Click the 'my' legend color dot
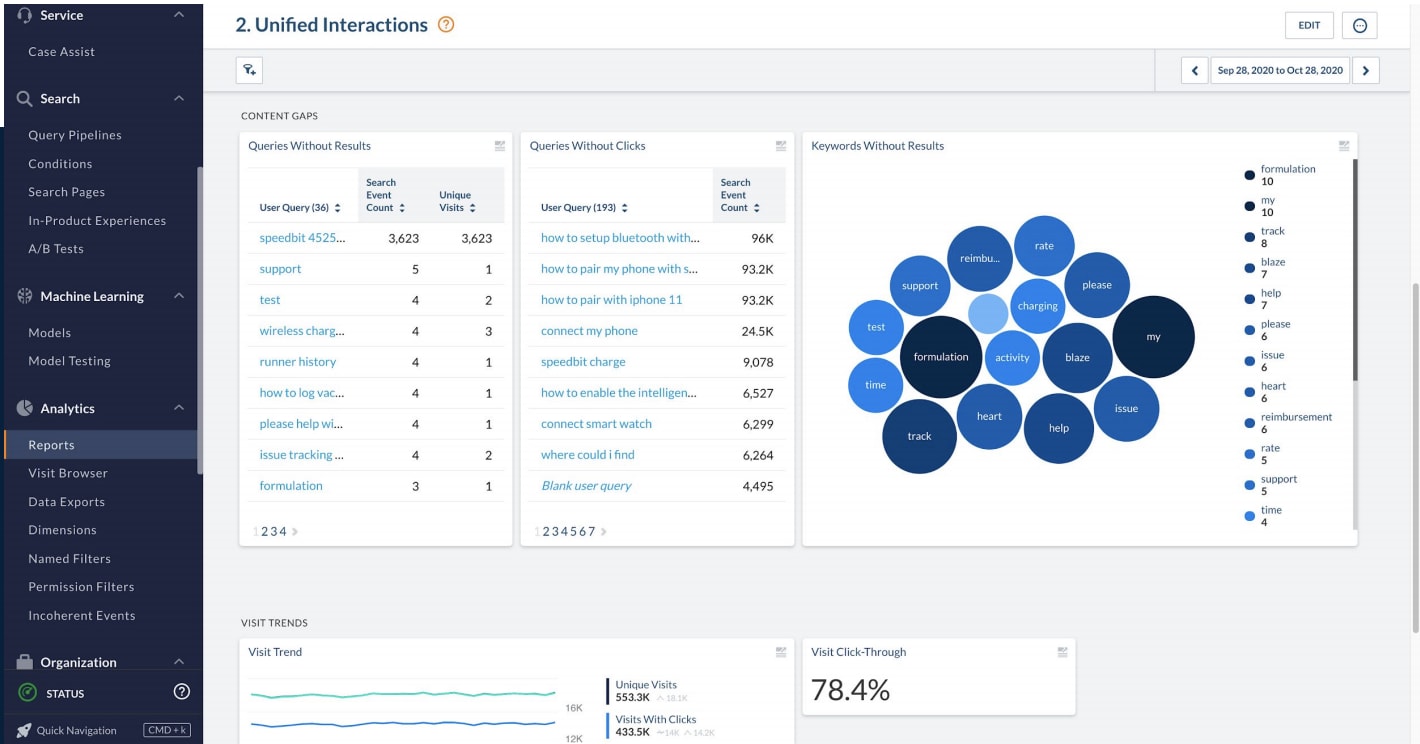The width and height of the screenshot is (1420, 744). pos(1249,207)
